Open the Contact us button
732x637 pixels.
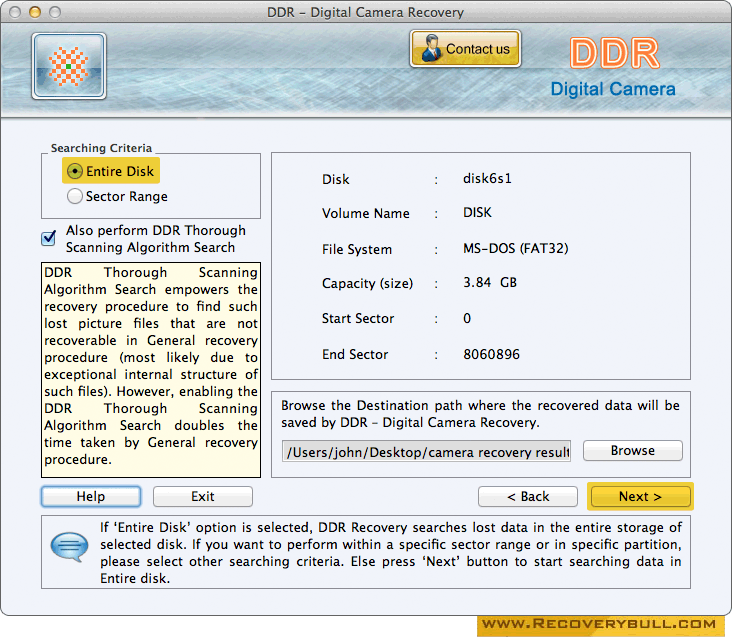coord(465,49)
